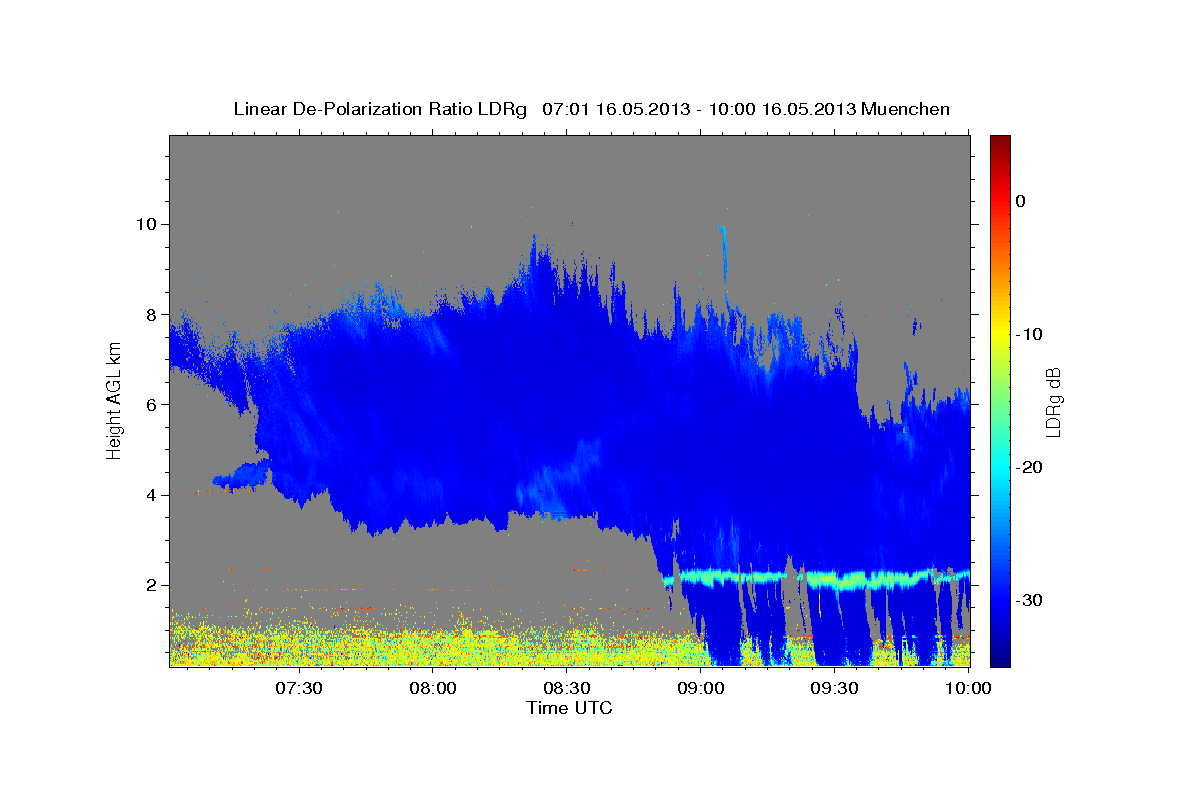1200x800 pixels.
Task: Click the cyan melting layer band near 2 km
Action: 815,578
